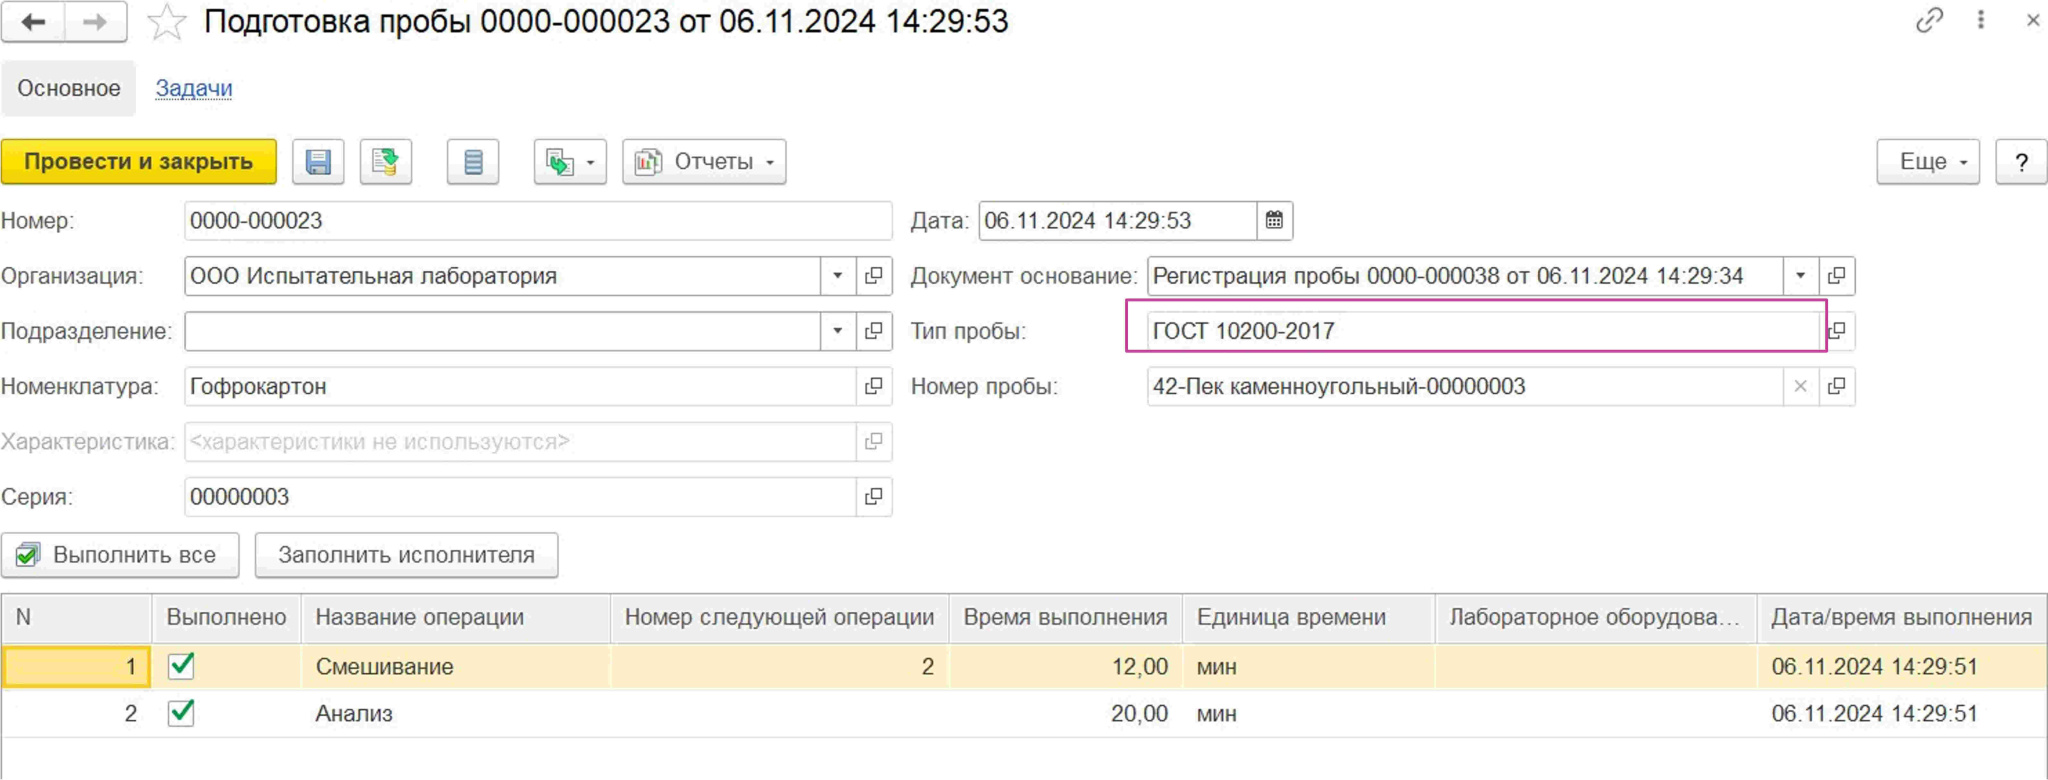The width and height of the screenshot is (2048, 780).
Task: Expand the Организация dropdown list
Action: tap(838, 276)
